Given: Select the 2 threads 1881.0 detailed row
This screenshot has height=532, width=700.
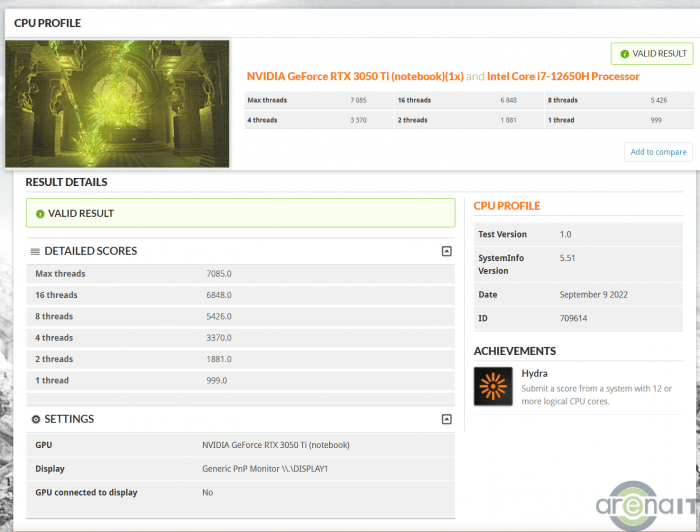Looking at the screenshot, I should [x=241, y=360].
